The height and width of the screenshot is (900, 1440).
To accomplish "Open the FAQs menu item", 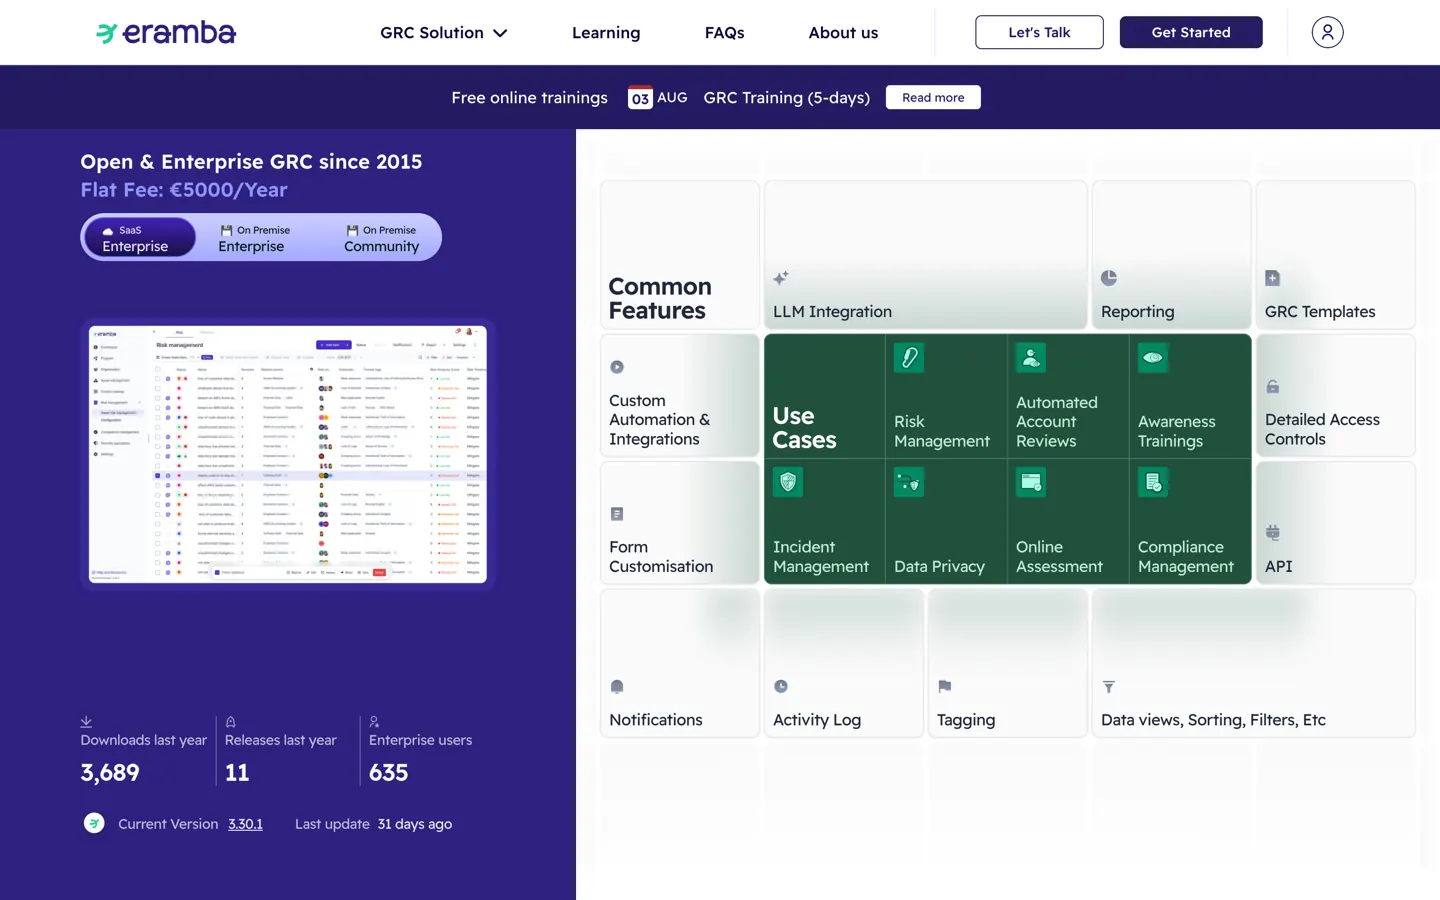I will pos(725,33).
